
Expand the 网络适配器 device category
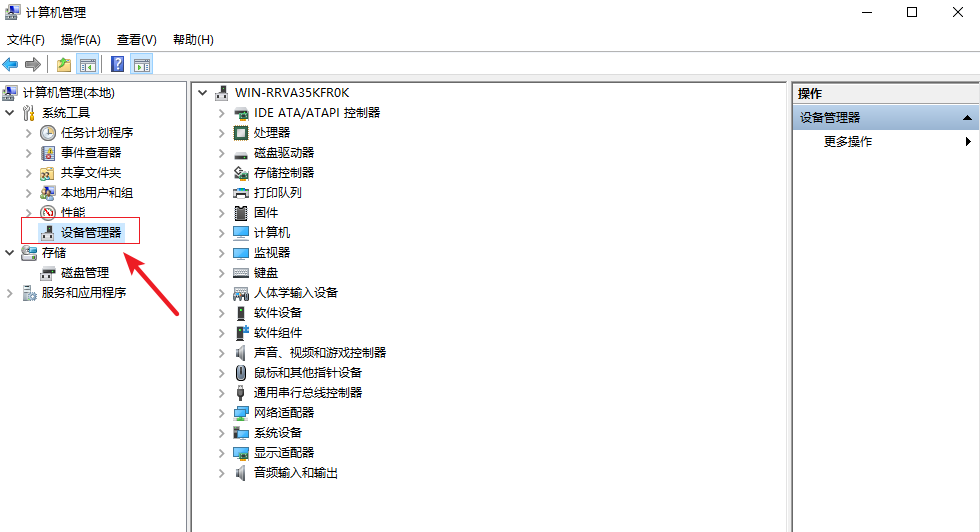[222, 413]
